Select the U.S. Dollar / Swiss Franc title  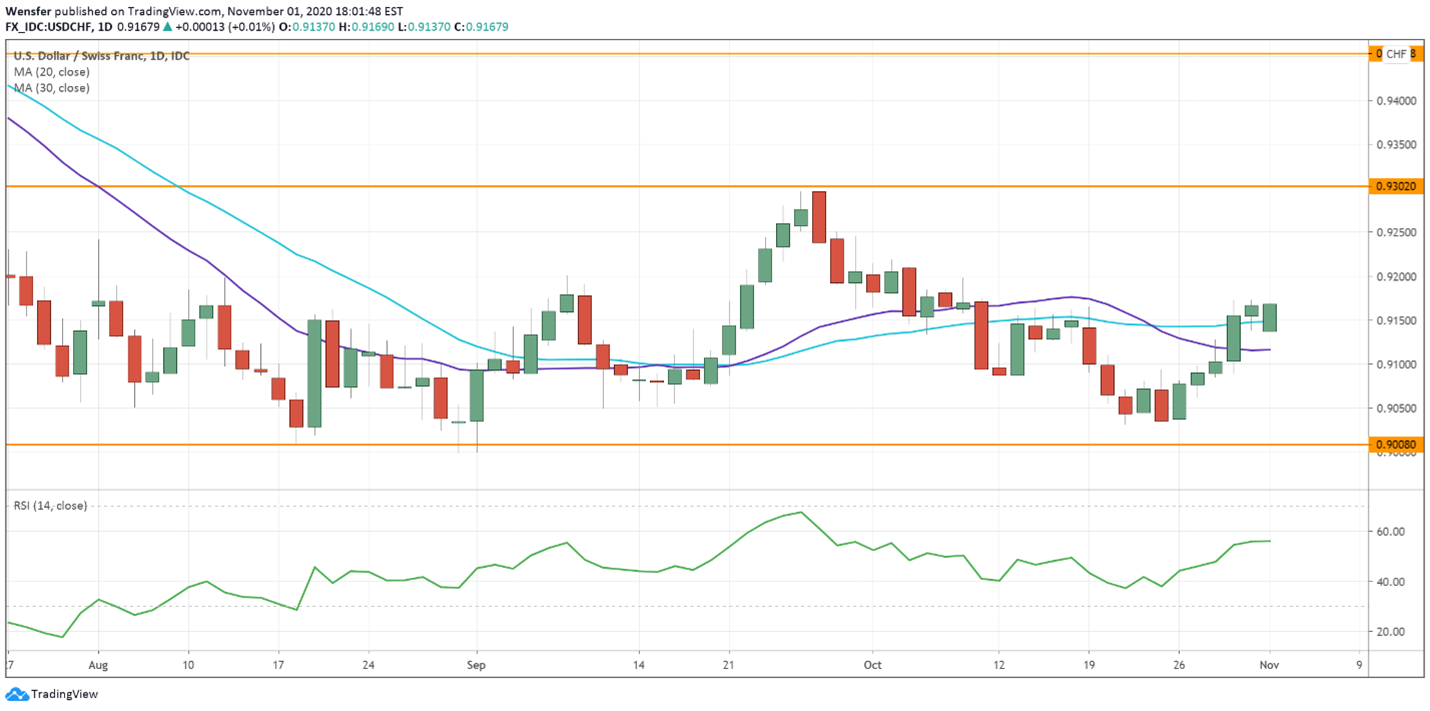101,56
